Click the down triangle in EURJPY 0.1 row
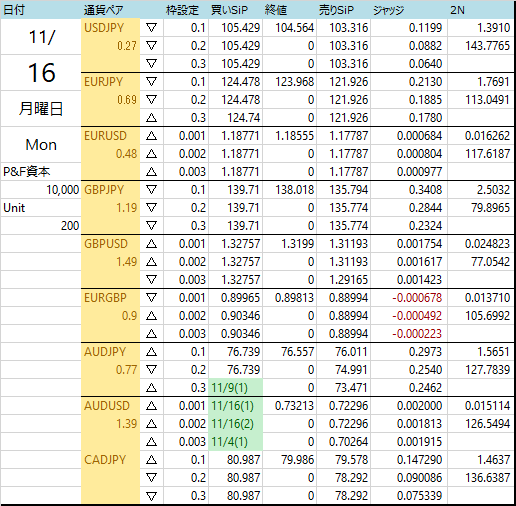This screenshot has width=516, height=506. point(151,82)
